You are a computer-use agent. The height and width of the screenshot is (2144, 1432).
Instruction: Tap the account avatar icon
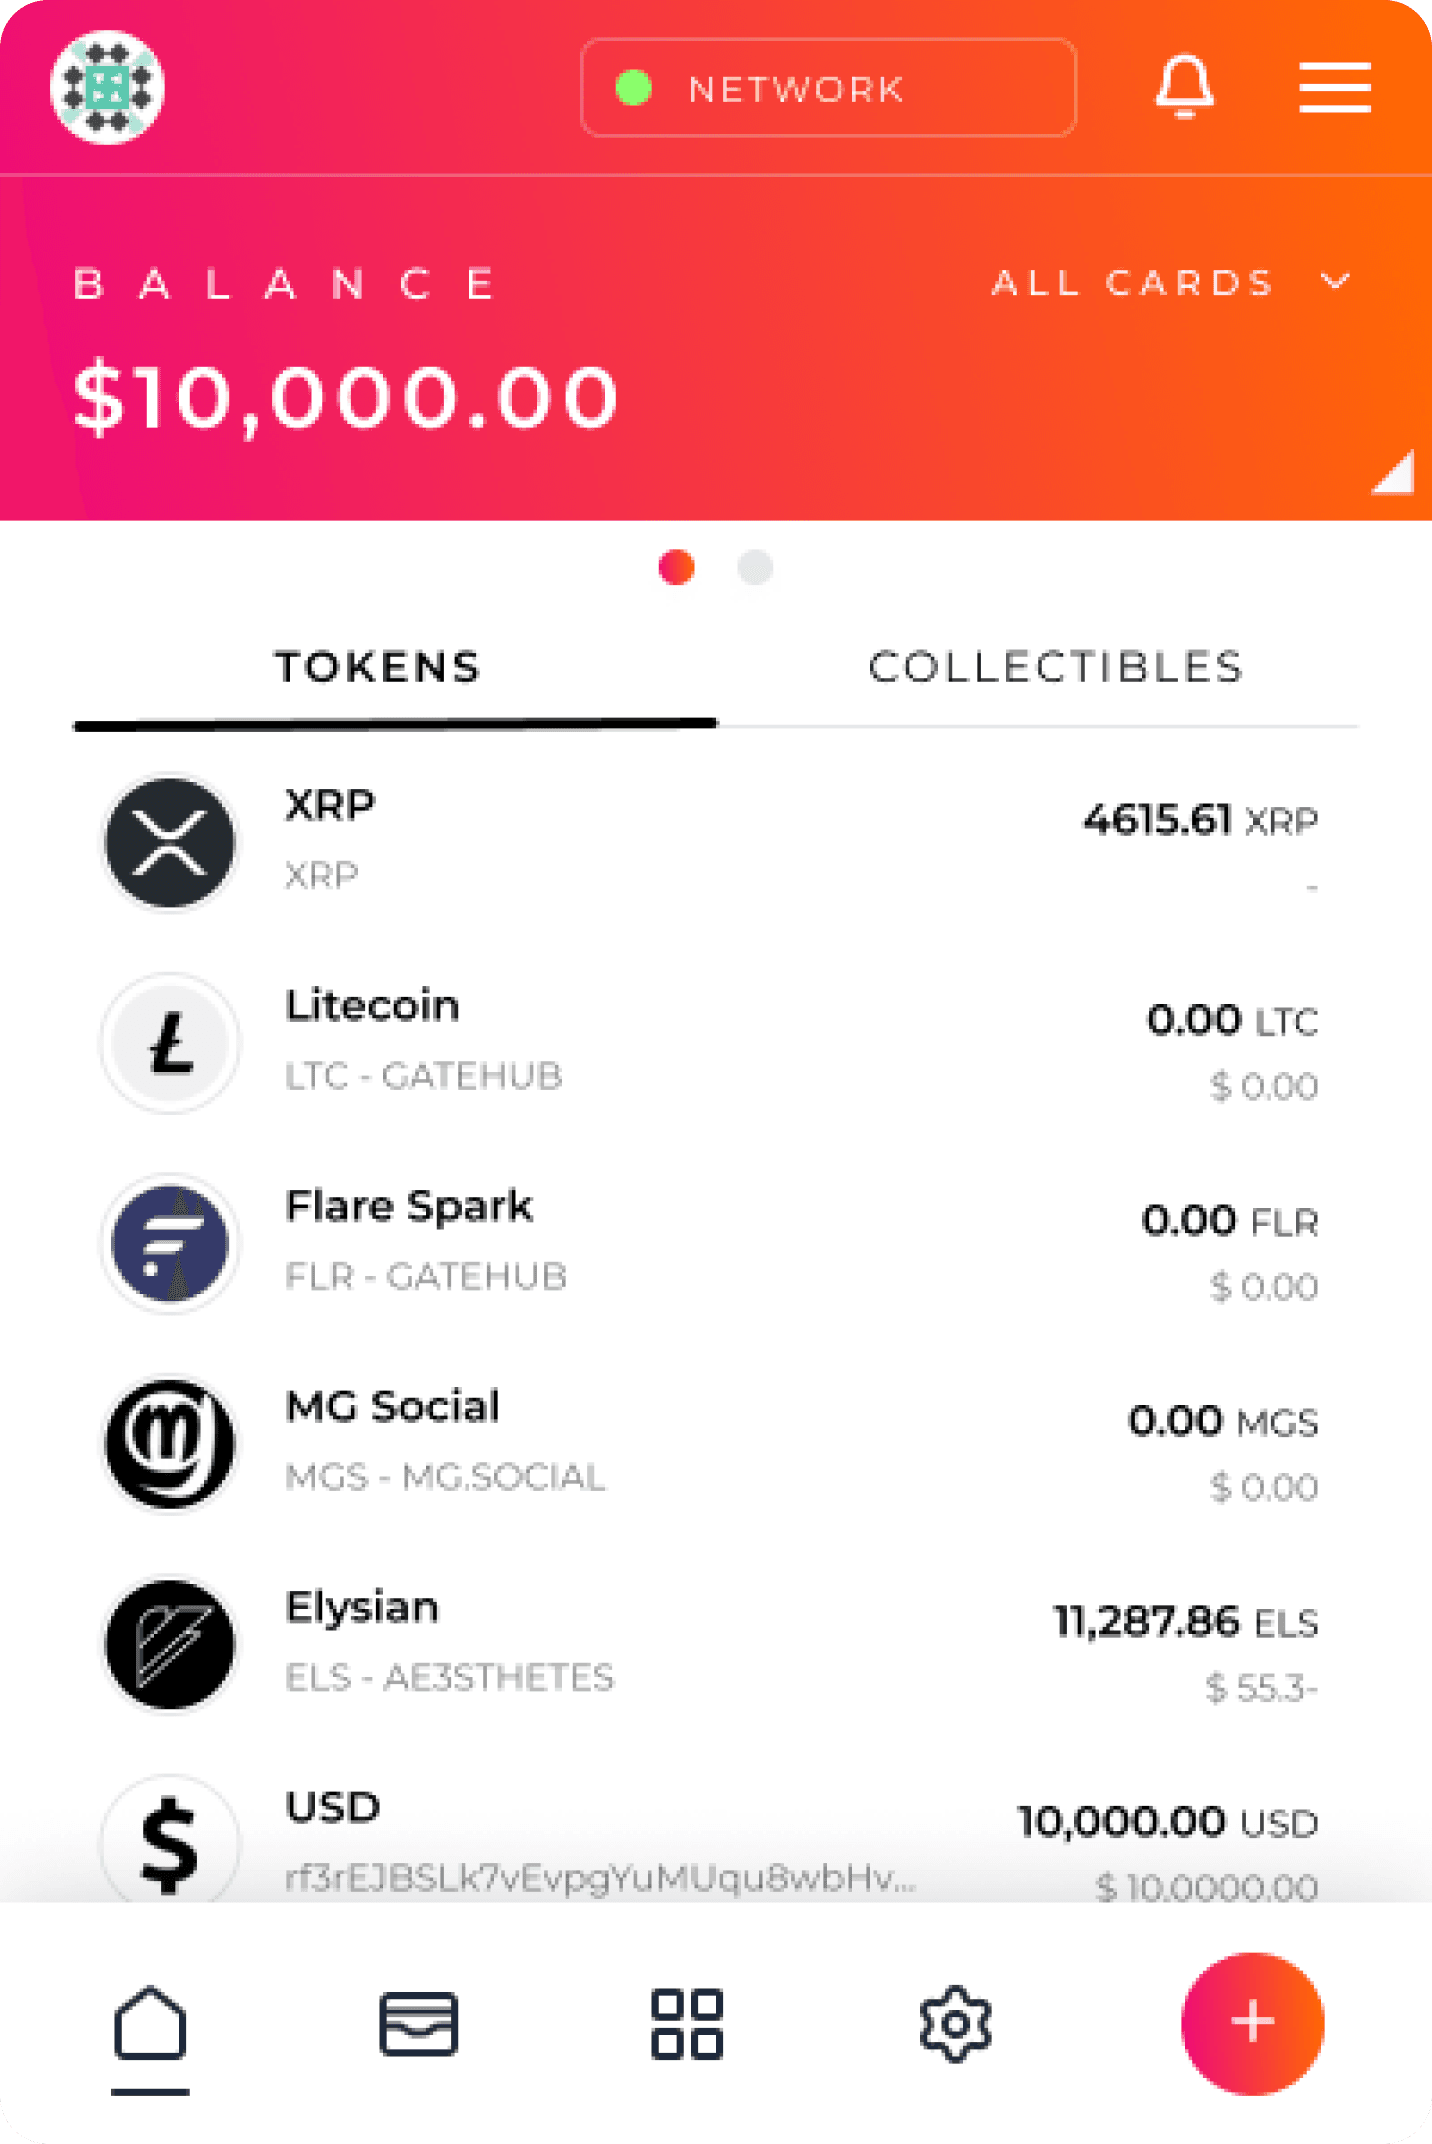(107, 87)
